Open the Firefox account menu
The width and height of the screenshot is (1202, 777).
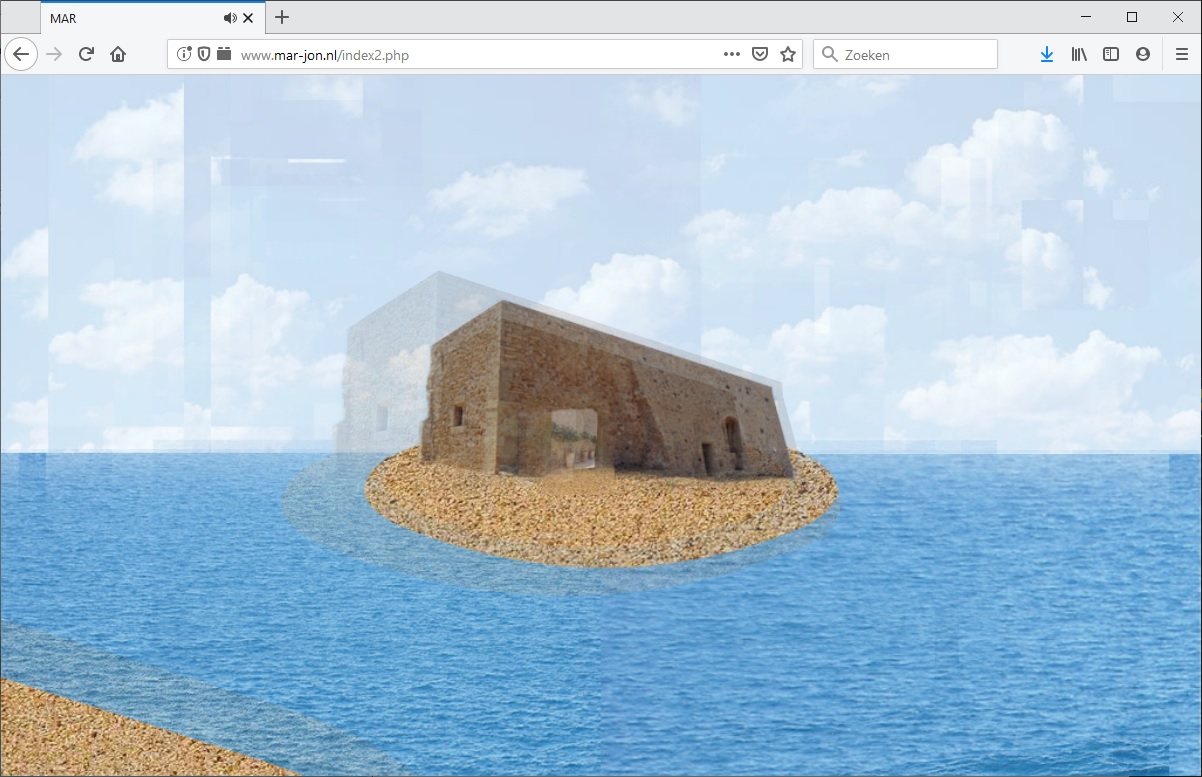1143,54
